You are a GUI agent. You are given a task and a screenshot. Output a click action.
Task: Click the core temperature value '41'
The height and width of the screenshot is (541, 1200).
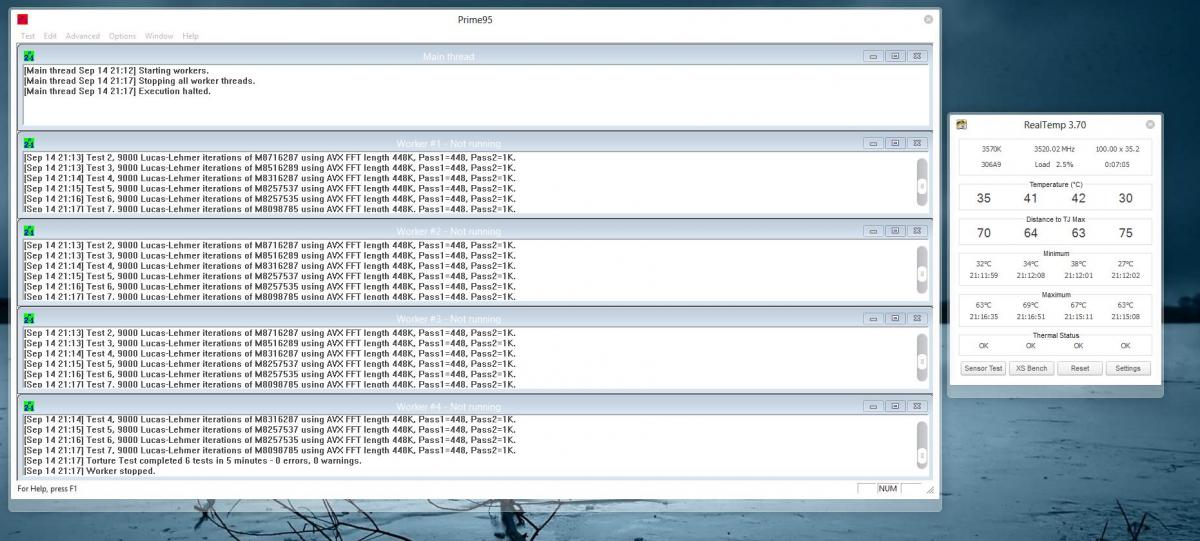[x=1031, y=198]
